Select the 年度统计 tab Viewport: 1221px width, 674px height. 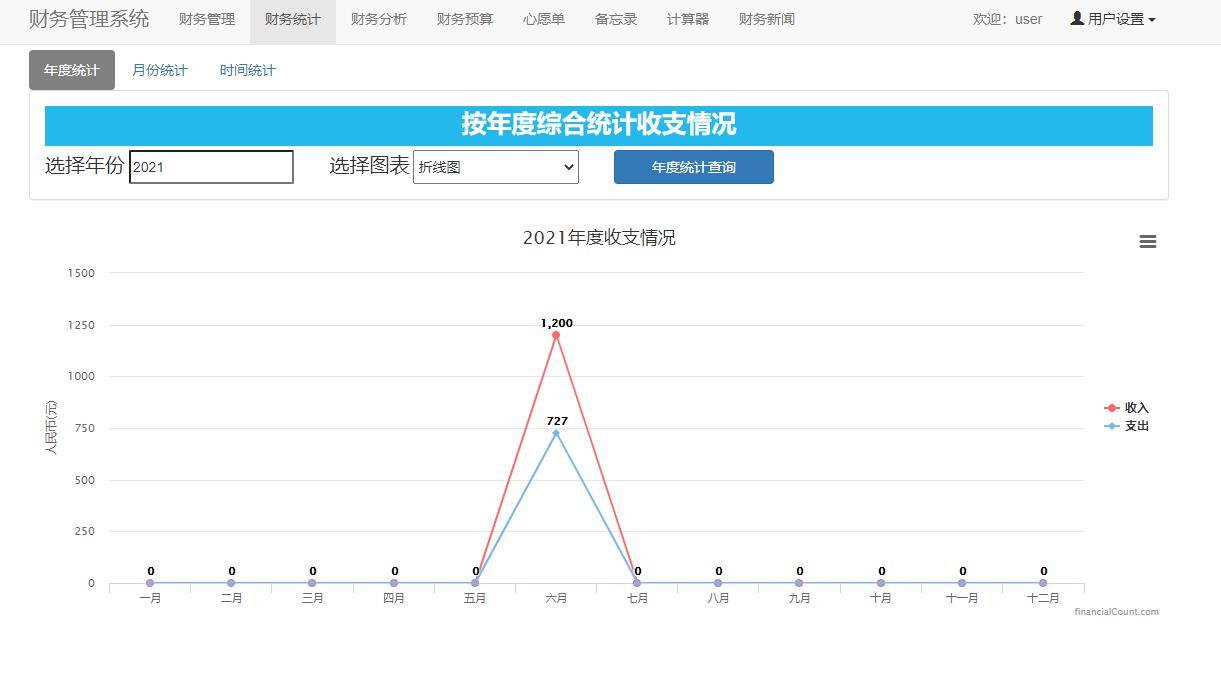71,69
